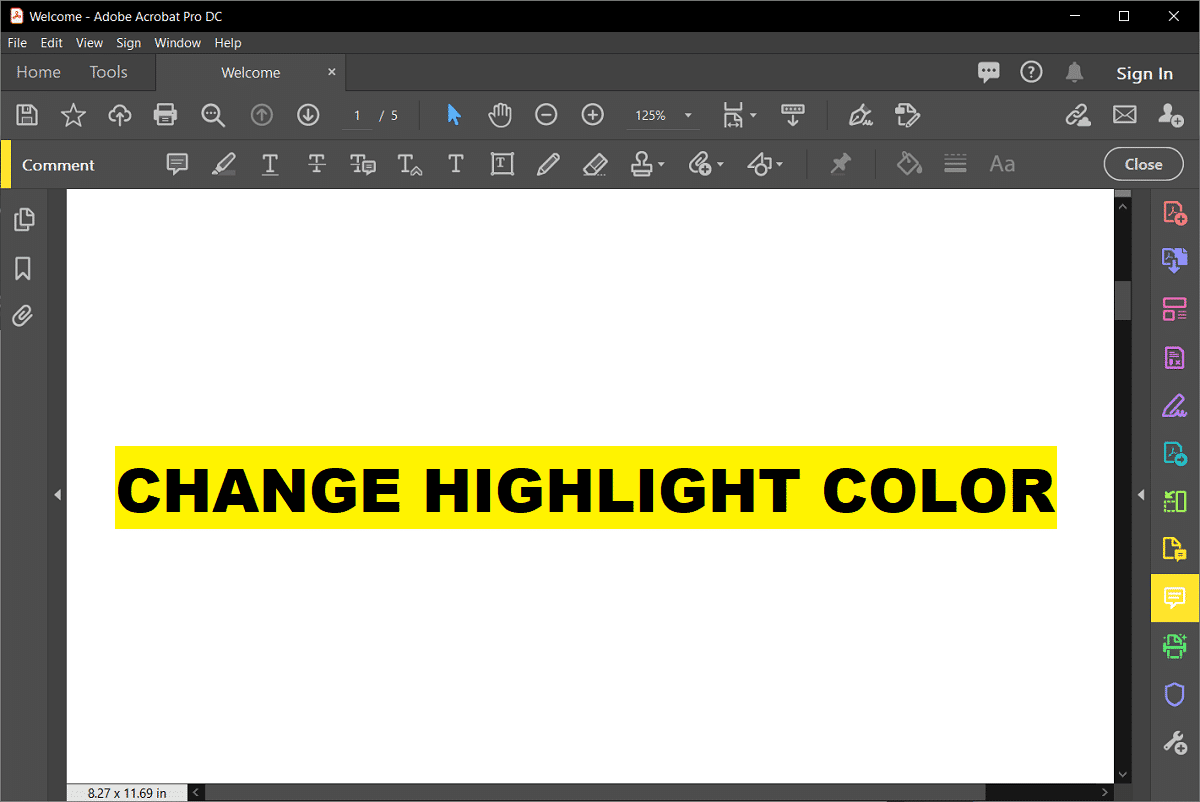The width and height of the screenshot is (1200, 802).
Task: Open the Sign menu
Action: 128,42
